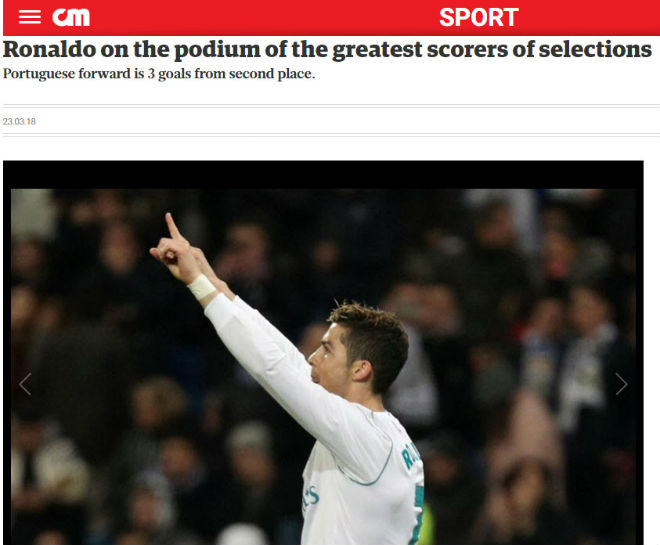Open the main Ronaldo gallery photo
660x545 pixels.
[323, 366]
